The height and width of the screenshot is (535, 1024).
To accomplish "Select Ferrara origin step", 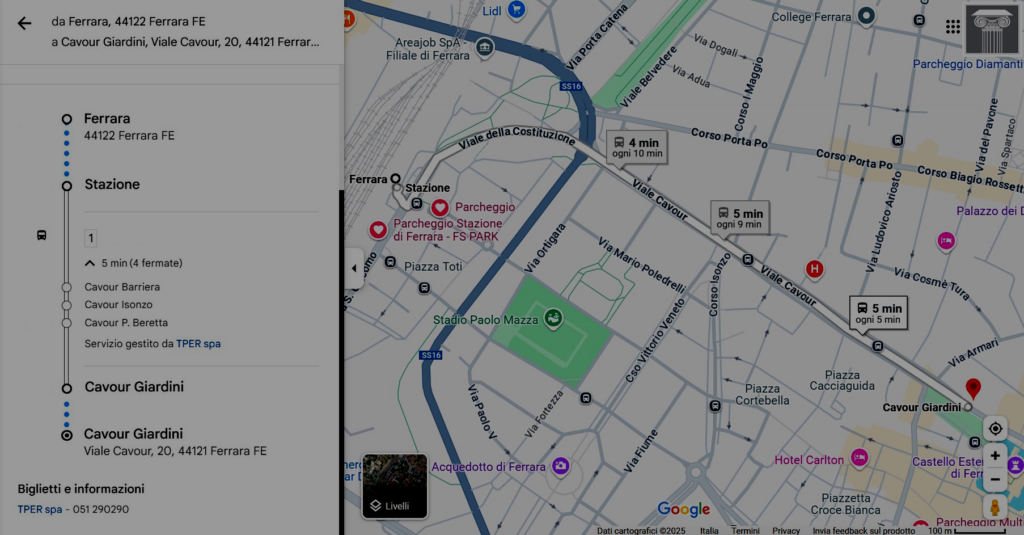I will 106,119.
